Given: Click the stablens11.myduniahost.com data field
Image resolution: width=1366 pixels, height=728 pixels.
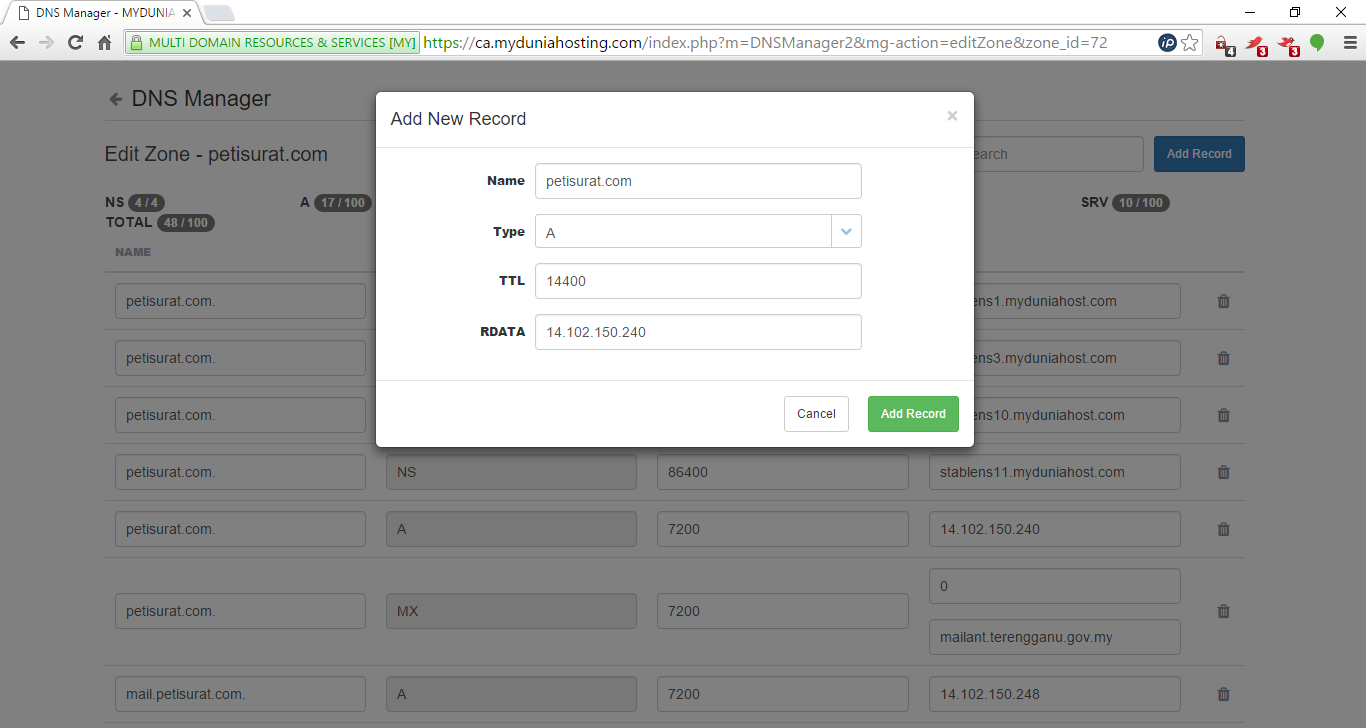Looking at the screenshot, I should pyautogui.click(x=1055, y=472).
